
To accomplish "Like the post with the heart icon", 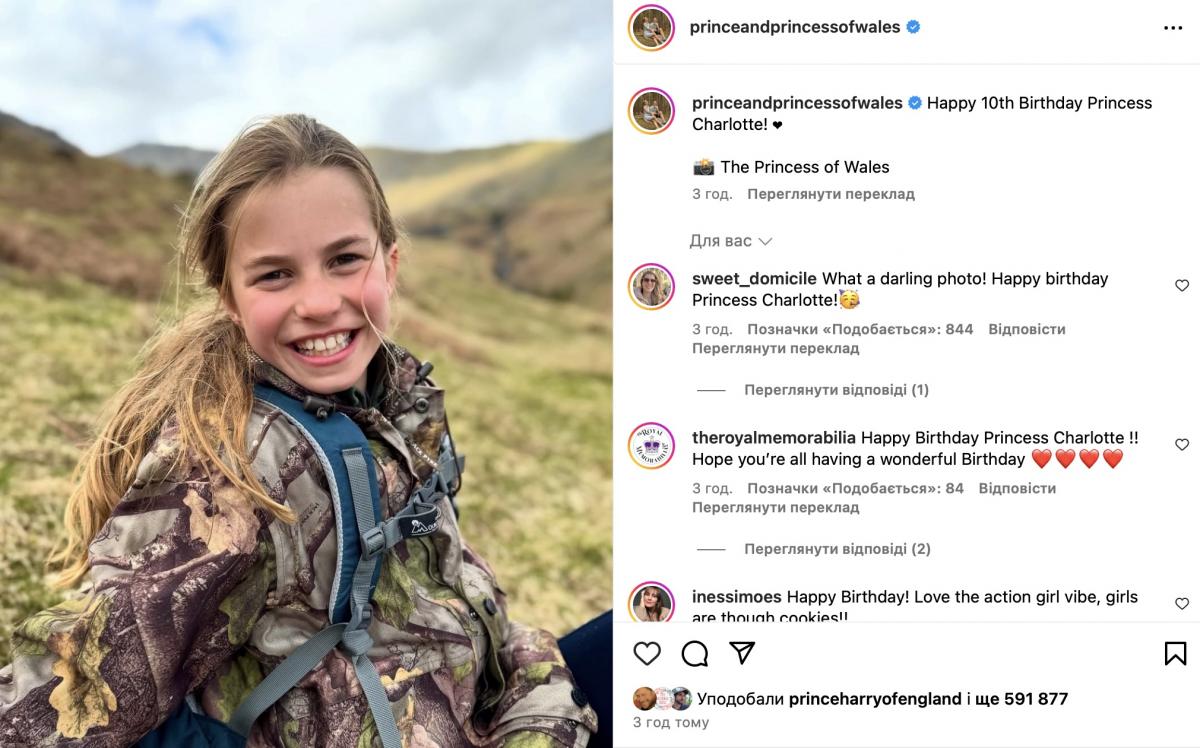I will [647, 653].
